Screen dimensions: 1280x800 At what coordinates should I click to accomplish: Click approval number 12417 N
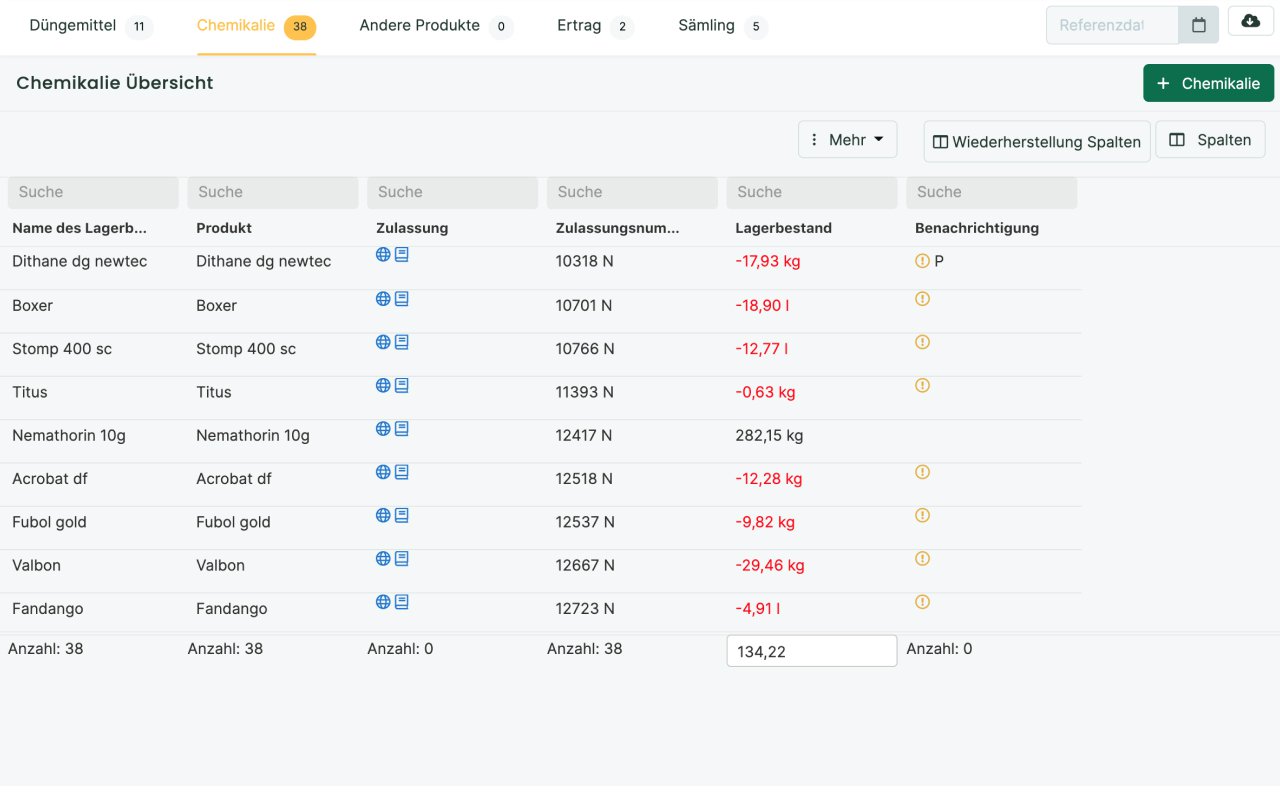coord(584,435)
